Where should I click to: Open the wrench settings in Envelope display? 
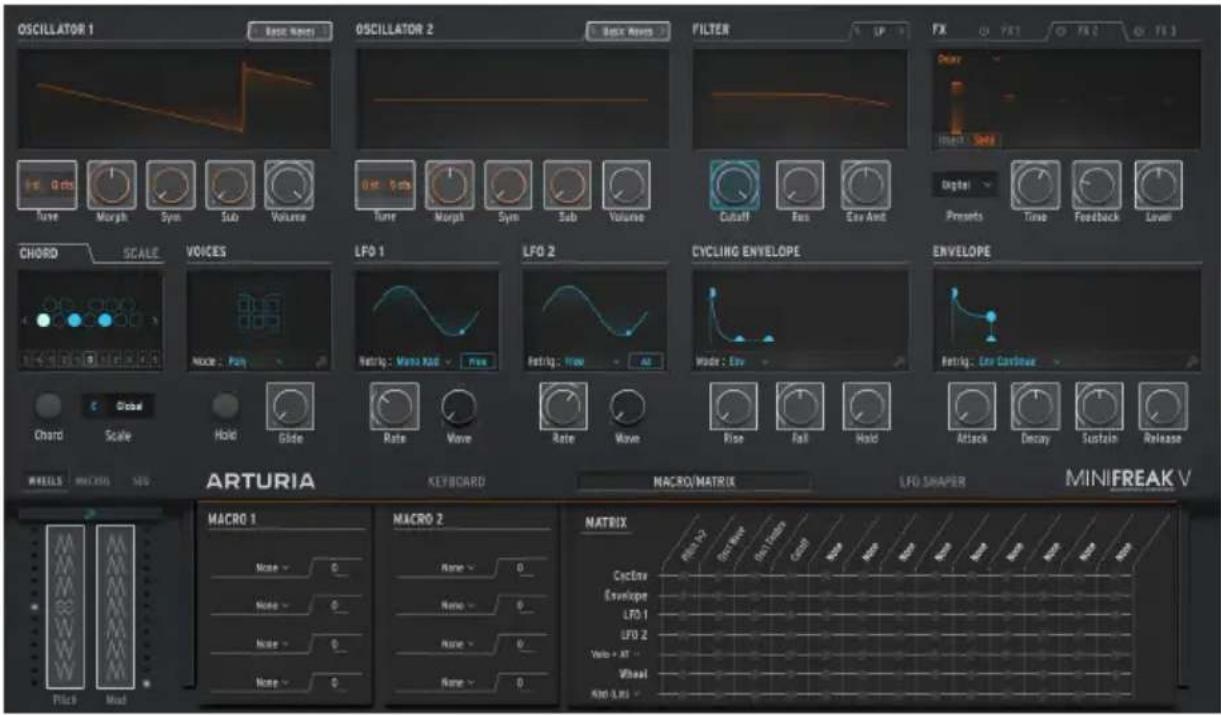1191,361
